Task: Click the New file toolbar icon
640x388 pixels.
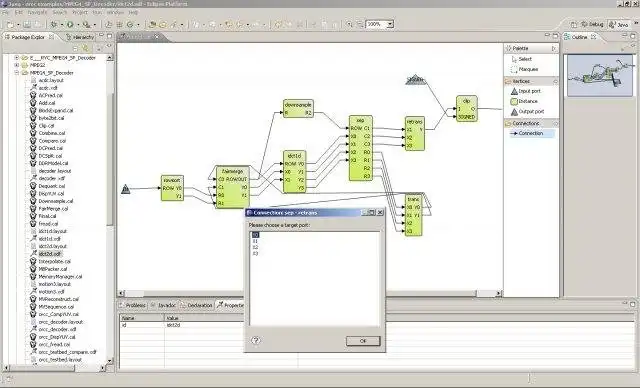Action: coord(11,24)
